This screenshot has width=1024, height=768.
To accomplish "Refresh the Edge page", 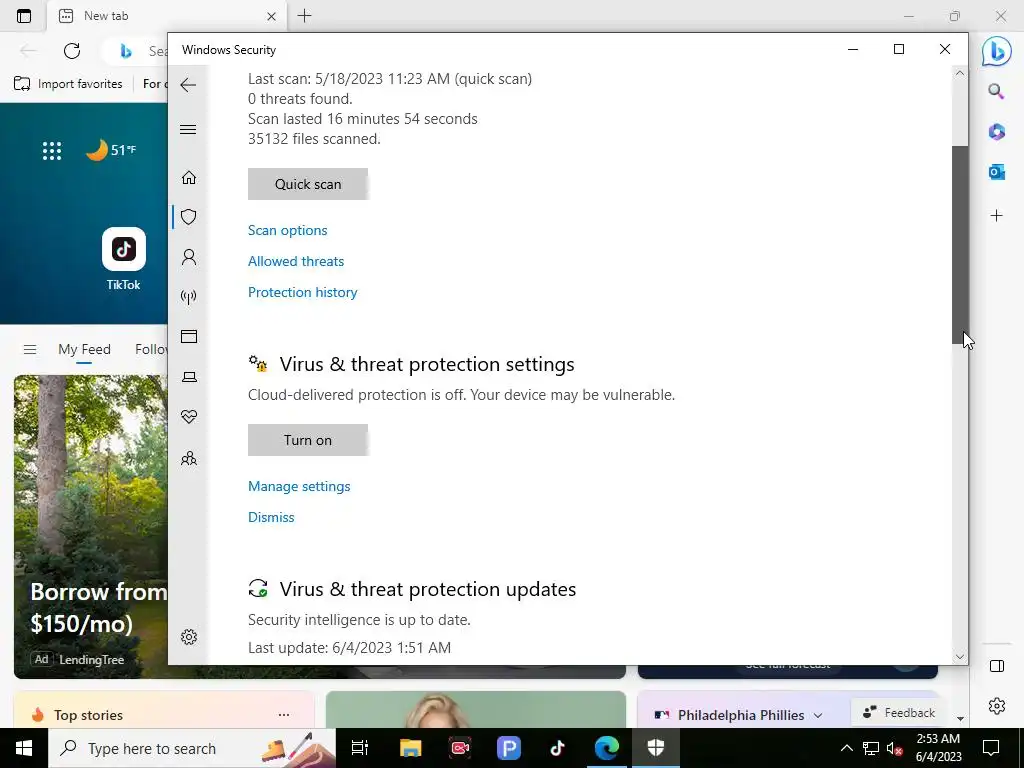I will (72, 50).
